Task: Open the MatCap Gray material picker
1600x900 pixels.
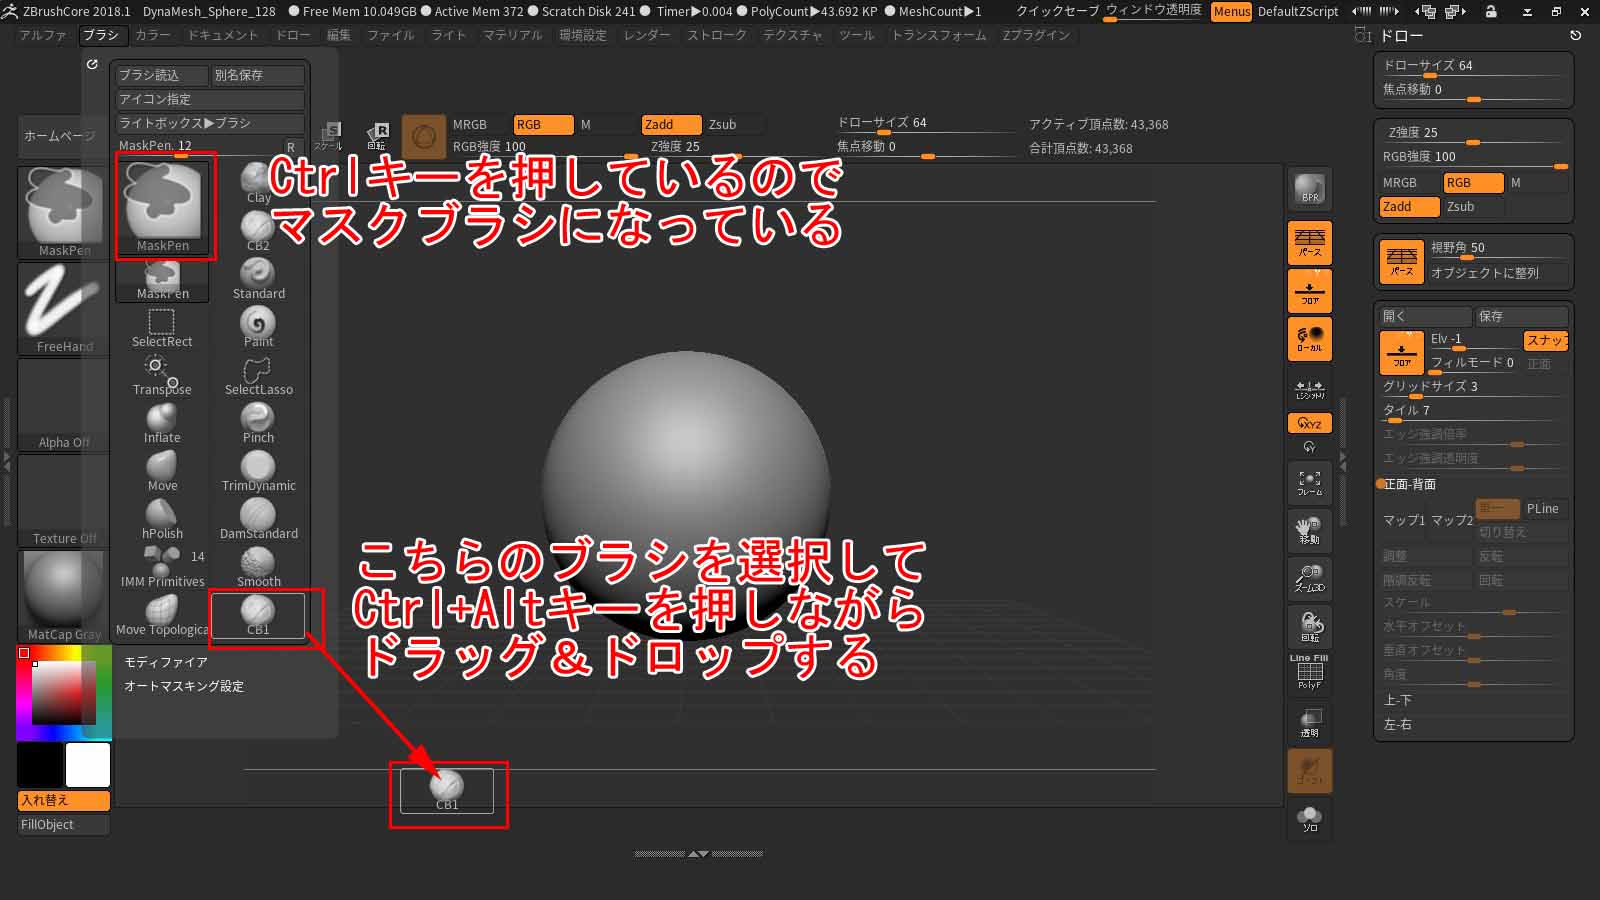Action: [64, 596]
